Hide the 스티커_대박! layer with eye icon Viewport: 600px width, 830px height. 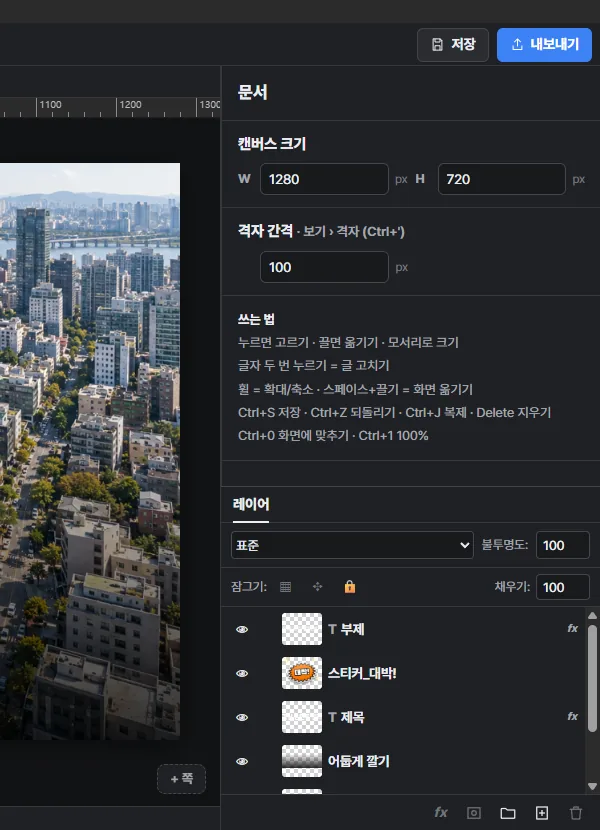pyautogui.click(x=242, y=673)
